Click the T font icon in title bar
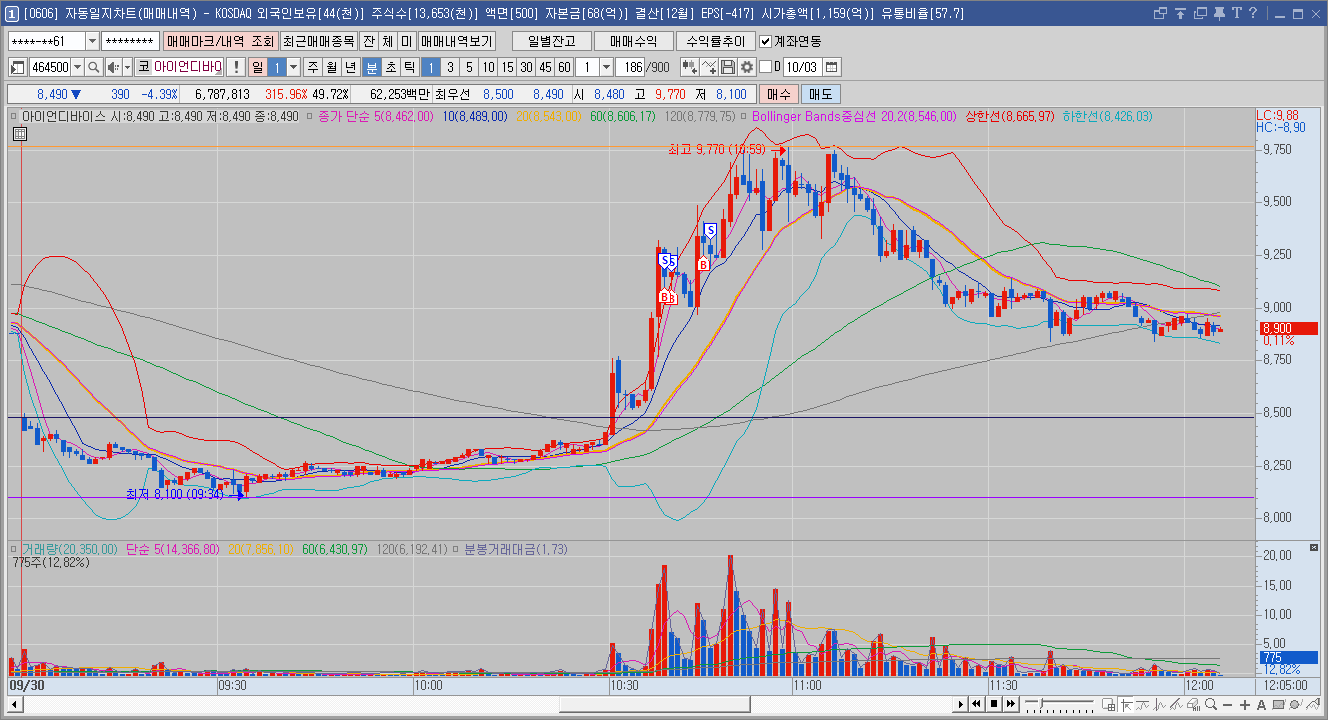1328x720 pixels. [1237, 13]
